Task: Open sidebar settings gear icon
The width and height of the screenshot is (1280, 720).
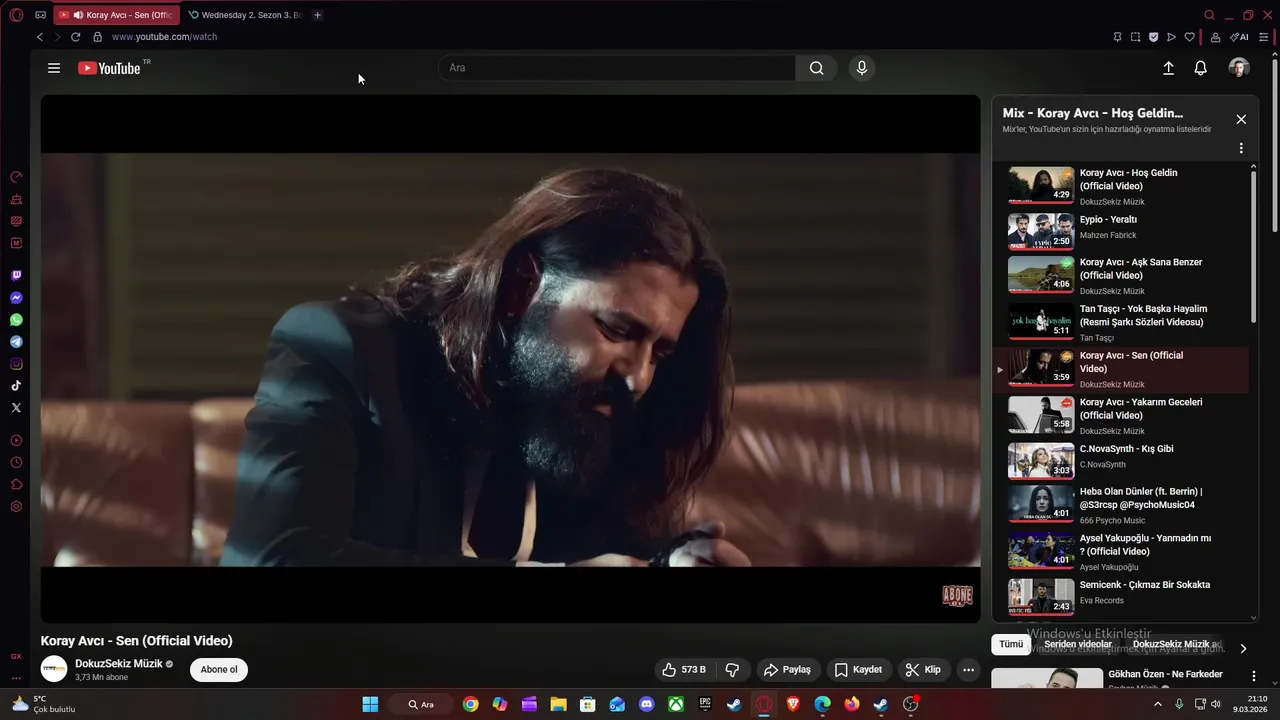Action: 16,507
